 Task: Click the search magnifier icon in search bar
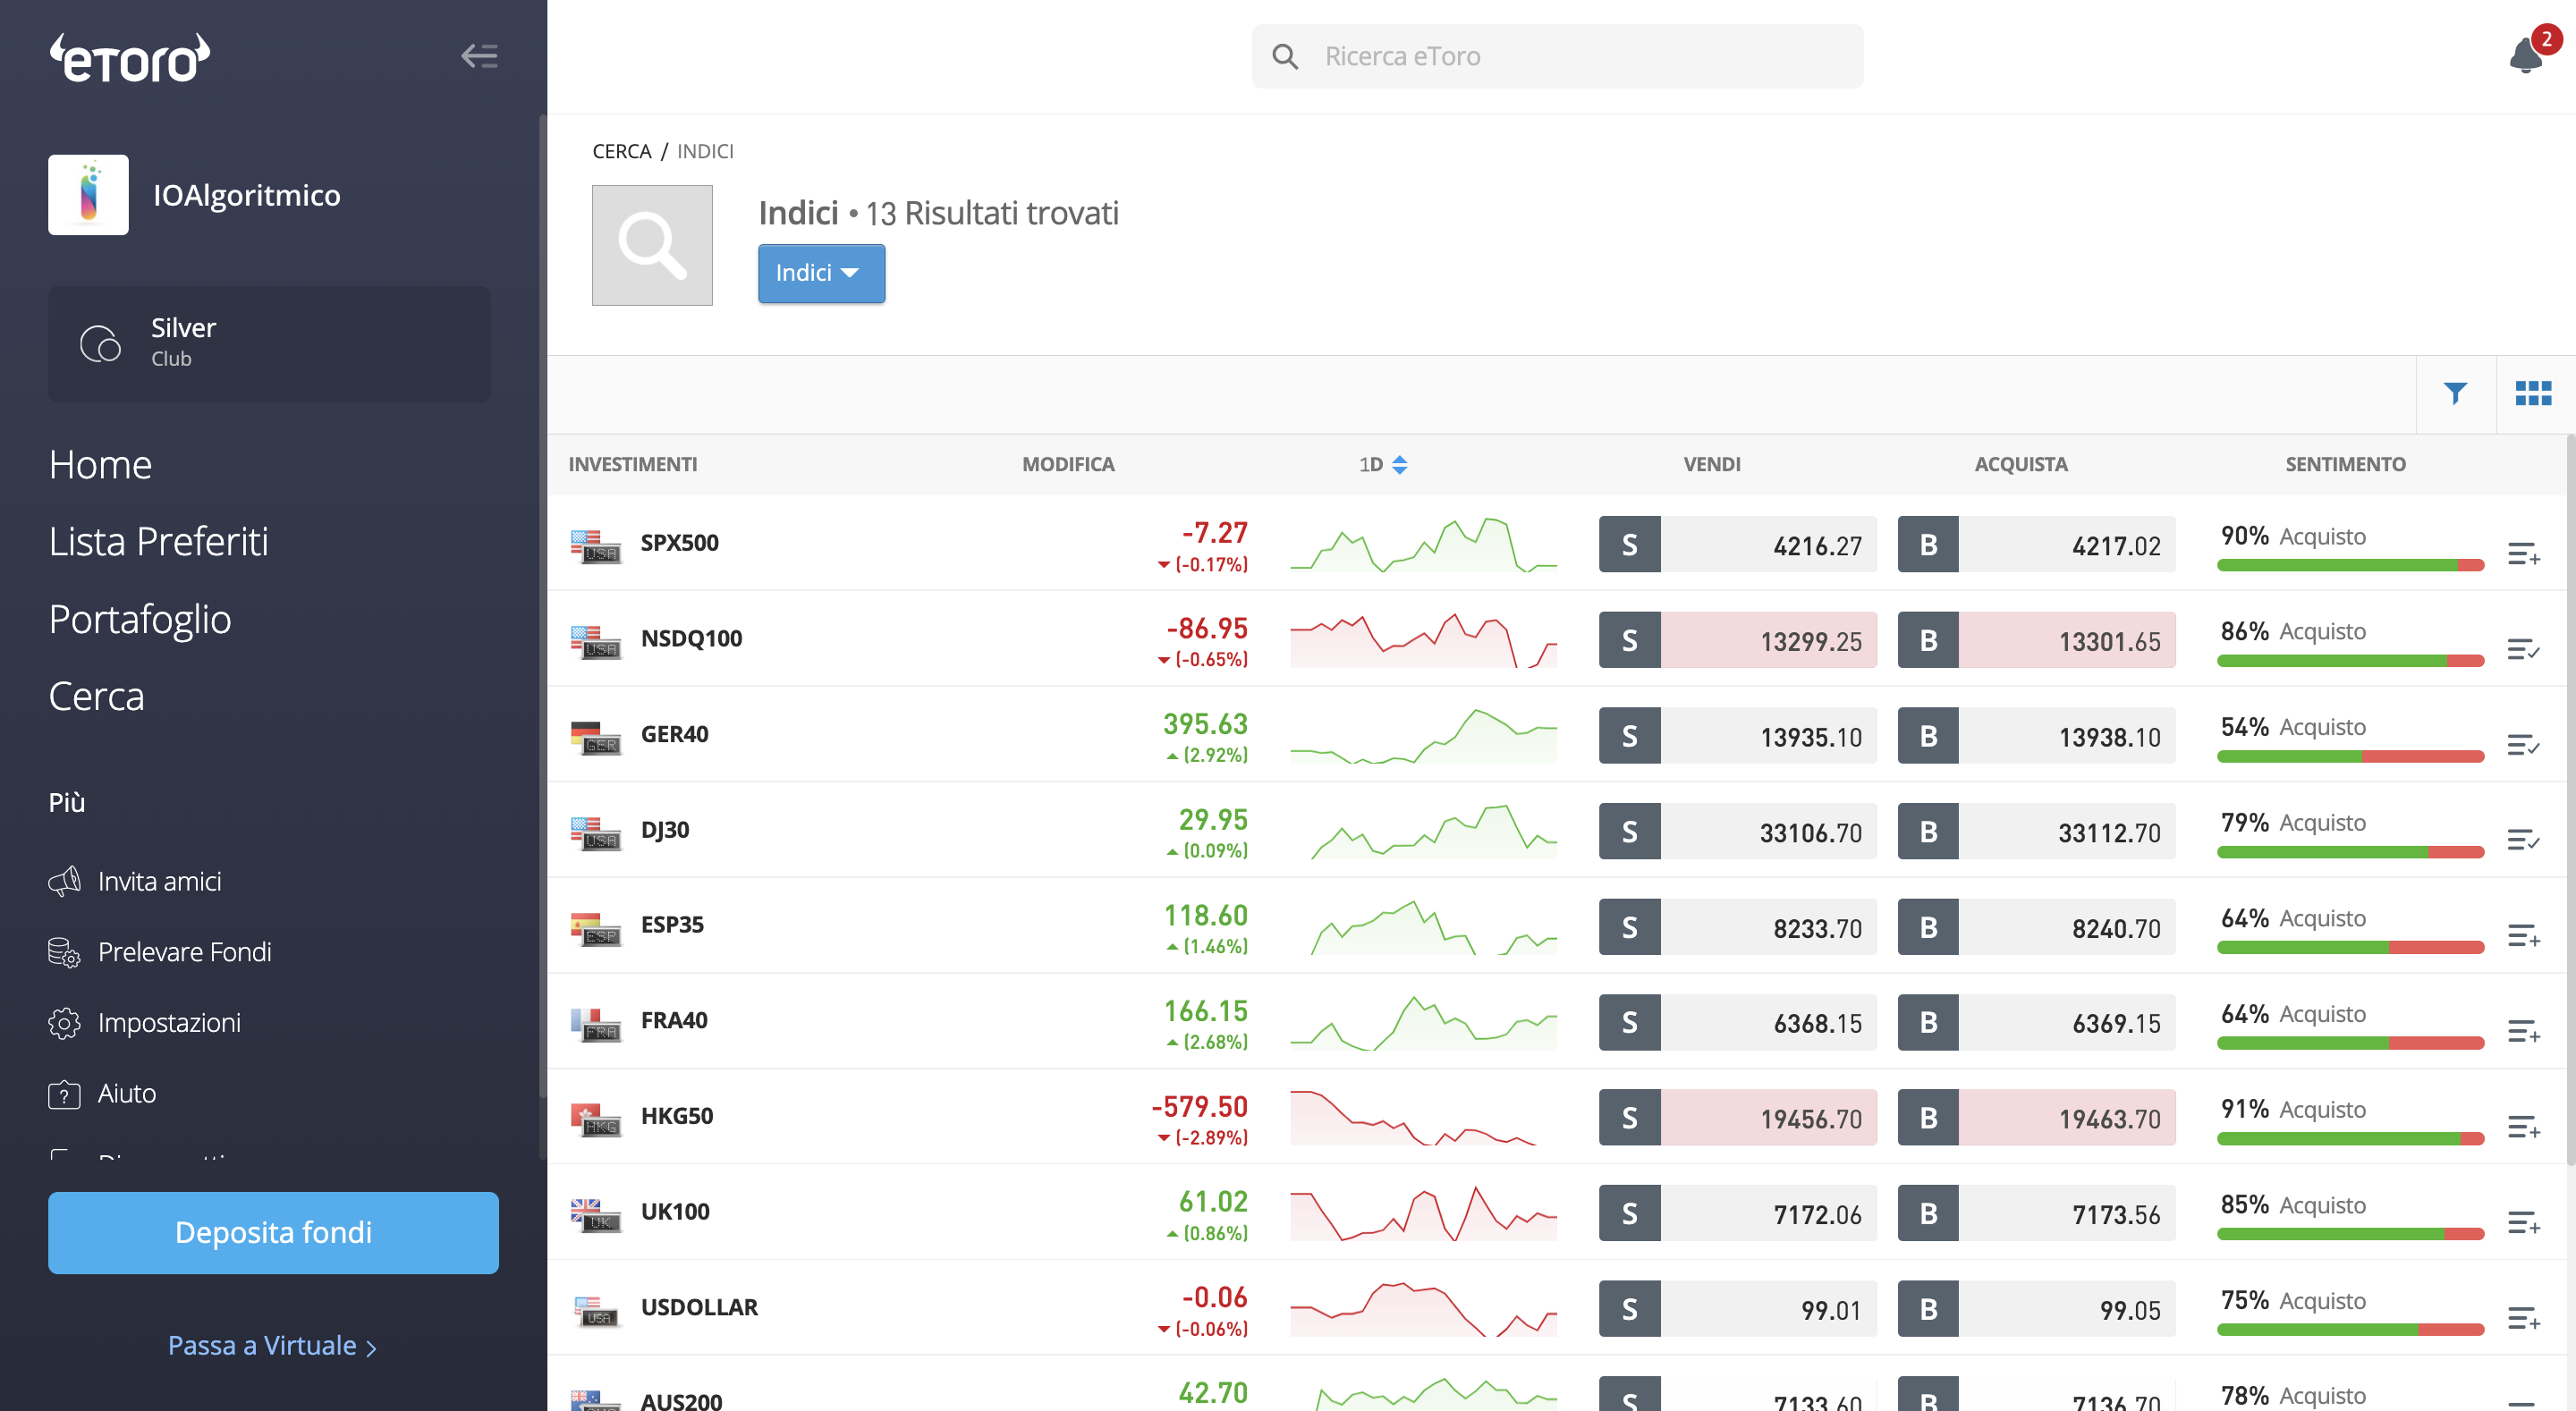1285,56
